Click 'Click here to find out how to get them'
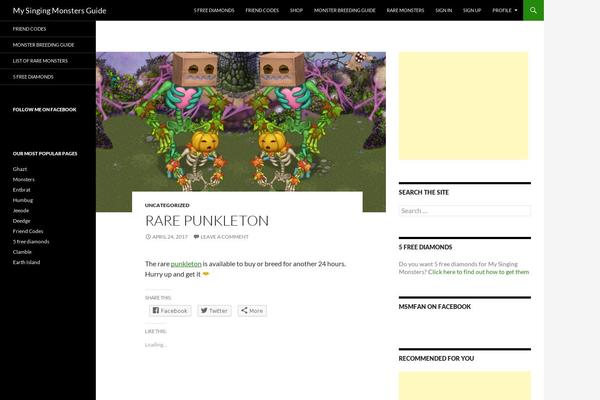The image size is (600, 400). 478,272
